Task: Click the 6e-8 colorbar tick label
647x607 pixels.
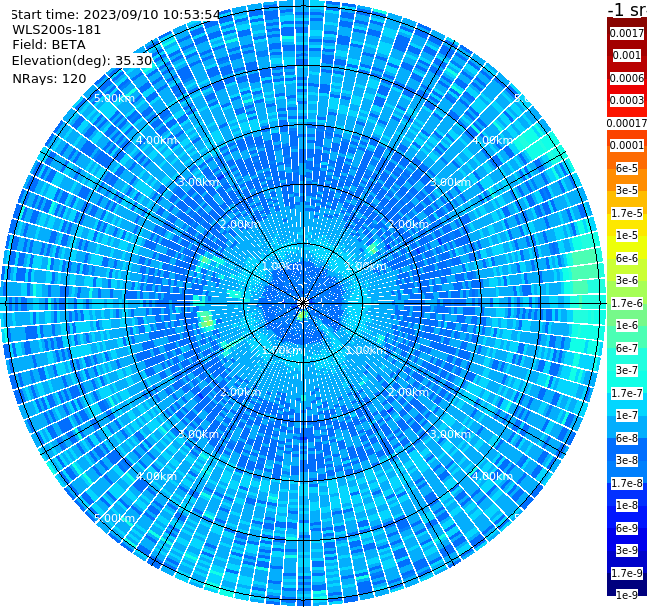Action: pos(627,438)
